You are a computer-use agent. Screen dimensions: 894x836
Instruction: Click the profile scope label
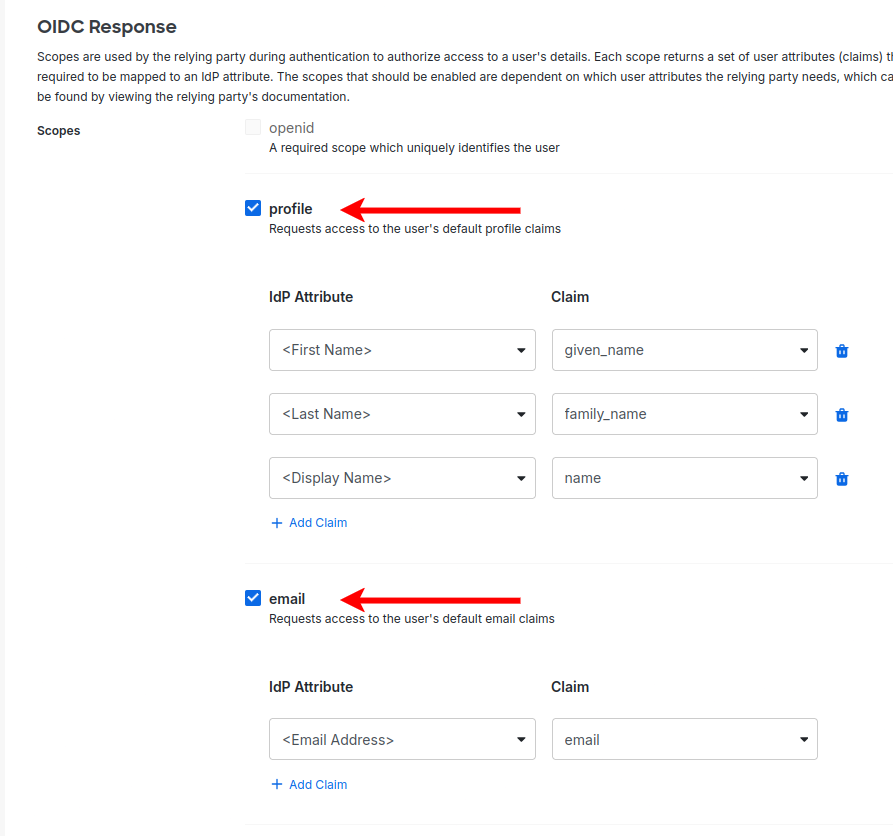pos(291,209)
